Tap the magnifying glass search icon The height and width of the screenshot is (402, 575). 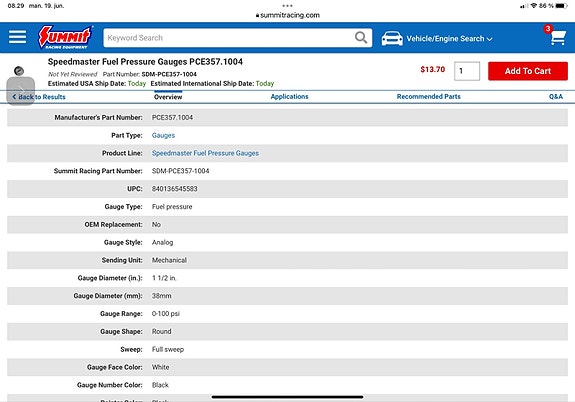coord(361,37)
